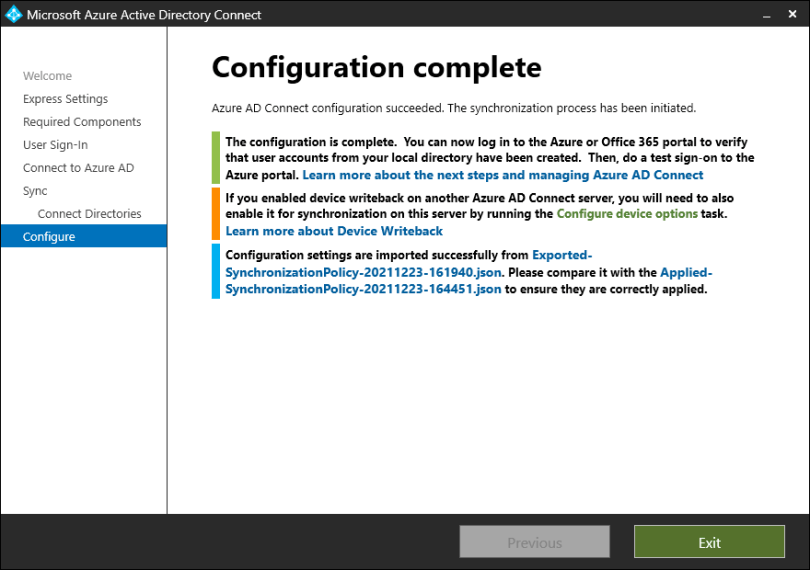The image size is (810, 570).
Task: Select the highlighted Configure step
Action: tap(49, 237)
